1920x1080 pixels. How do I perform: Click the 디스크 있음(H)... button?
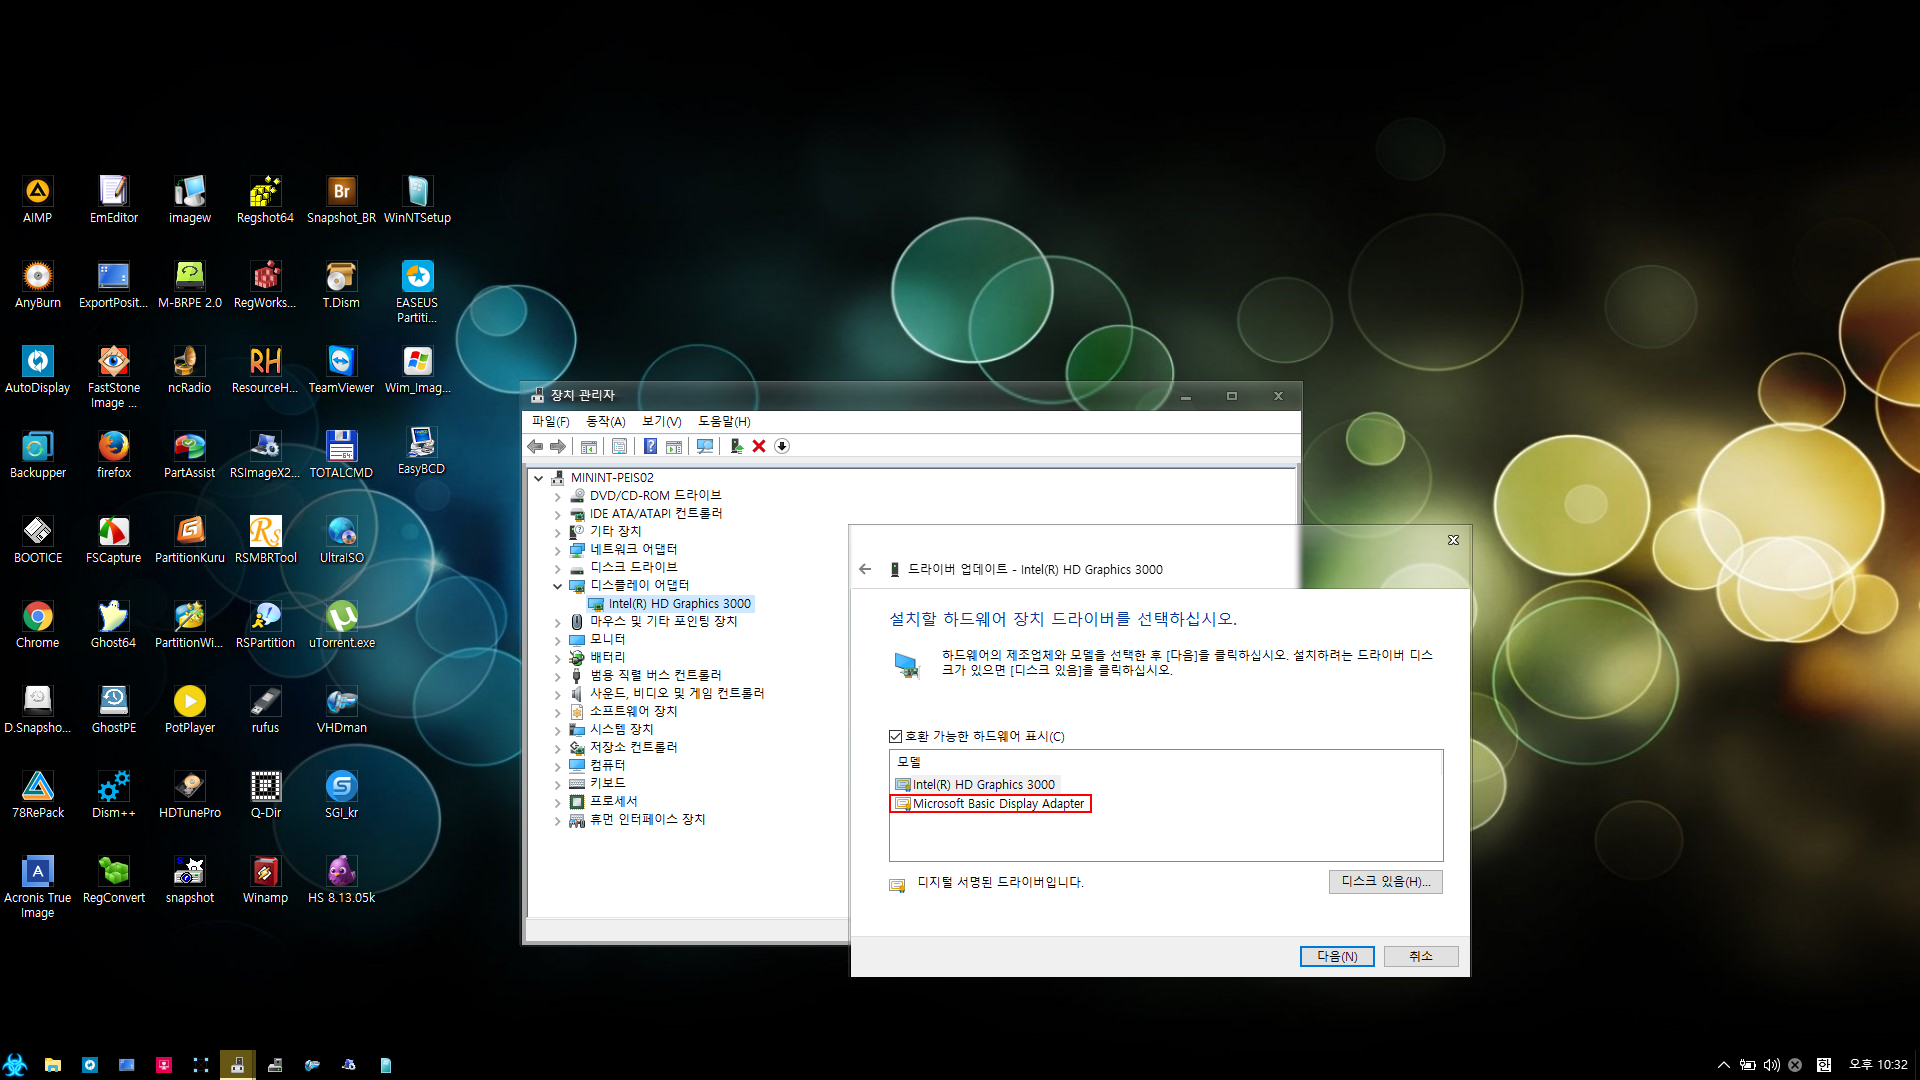tap(1386, 882)
